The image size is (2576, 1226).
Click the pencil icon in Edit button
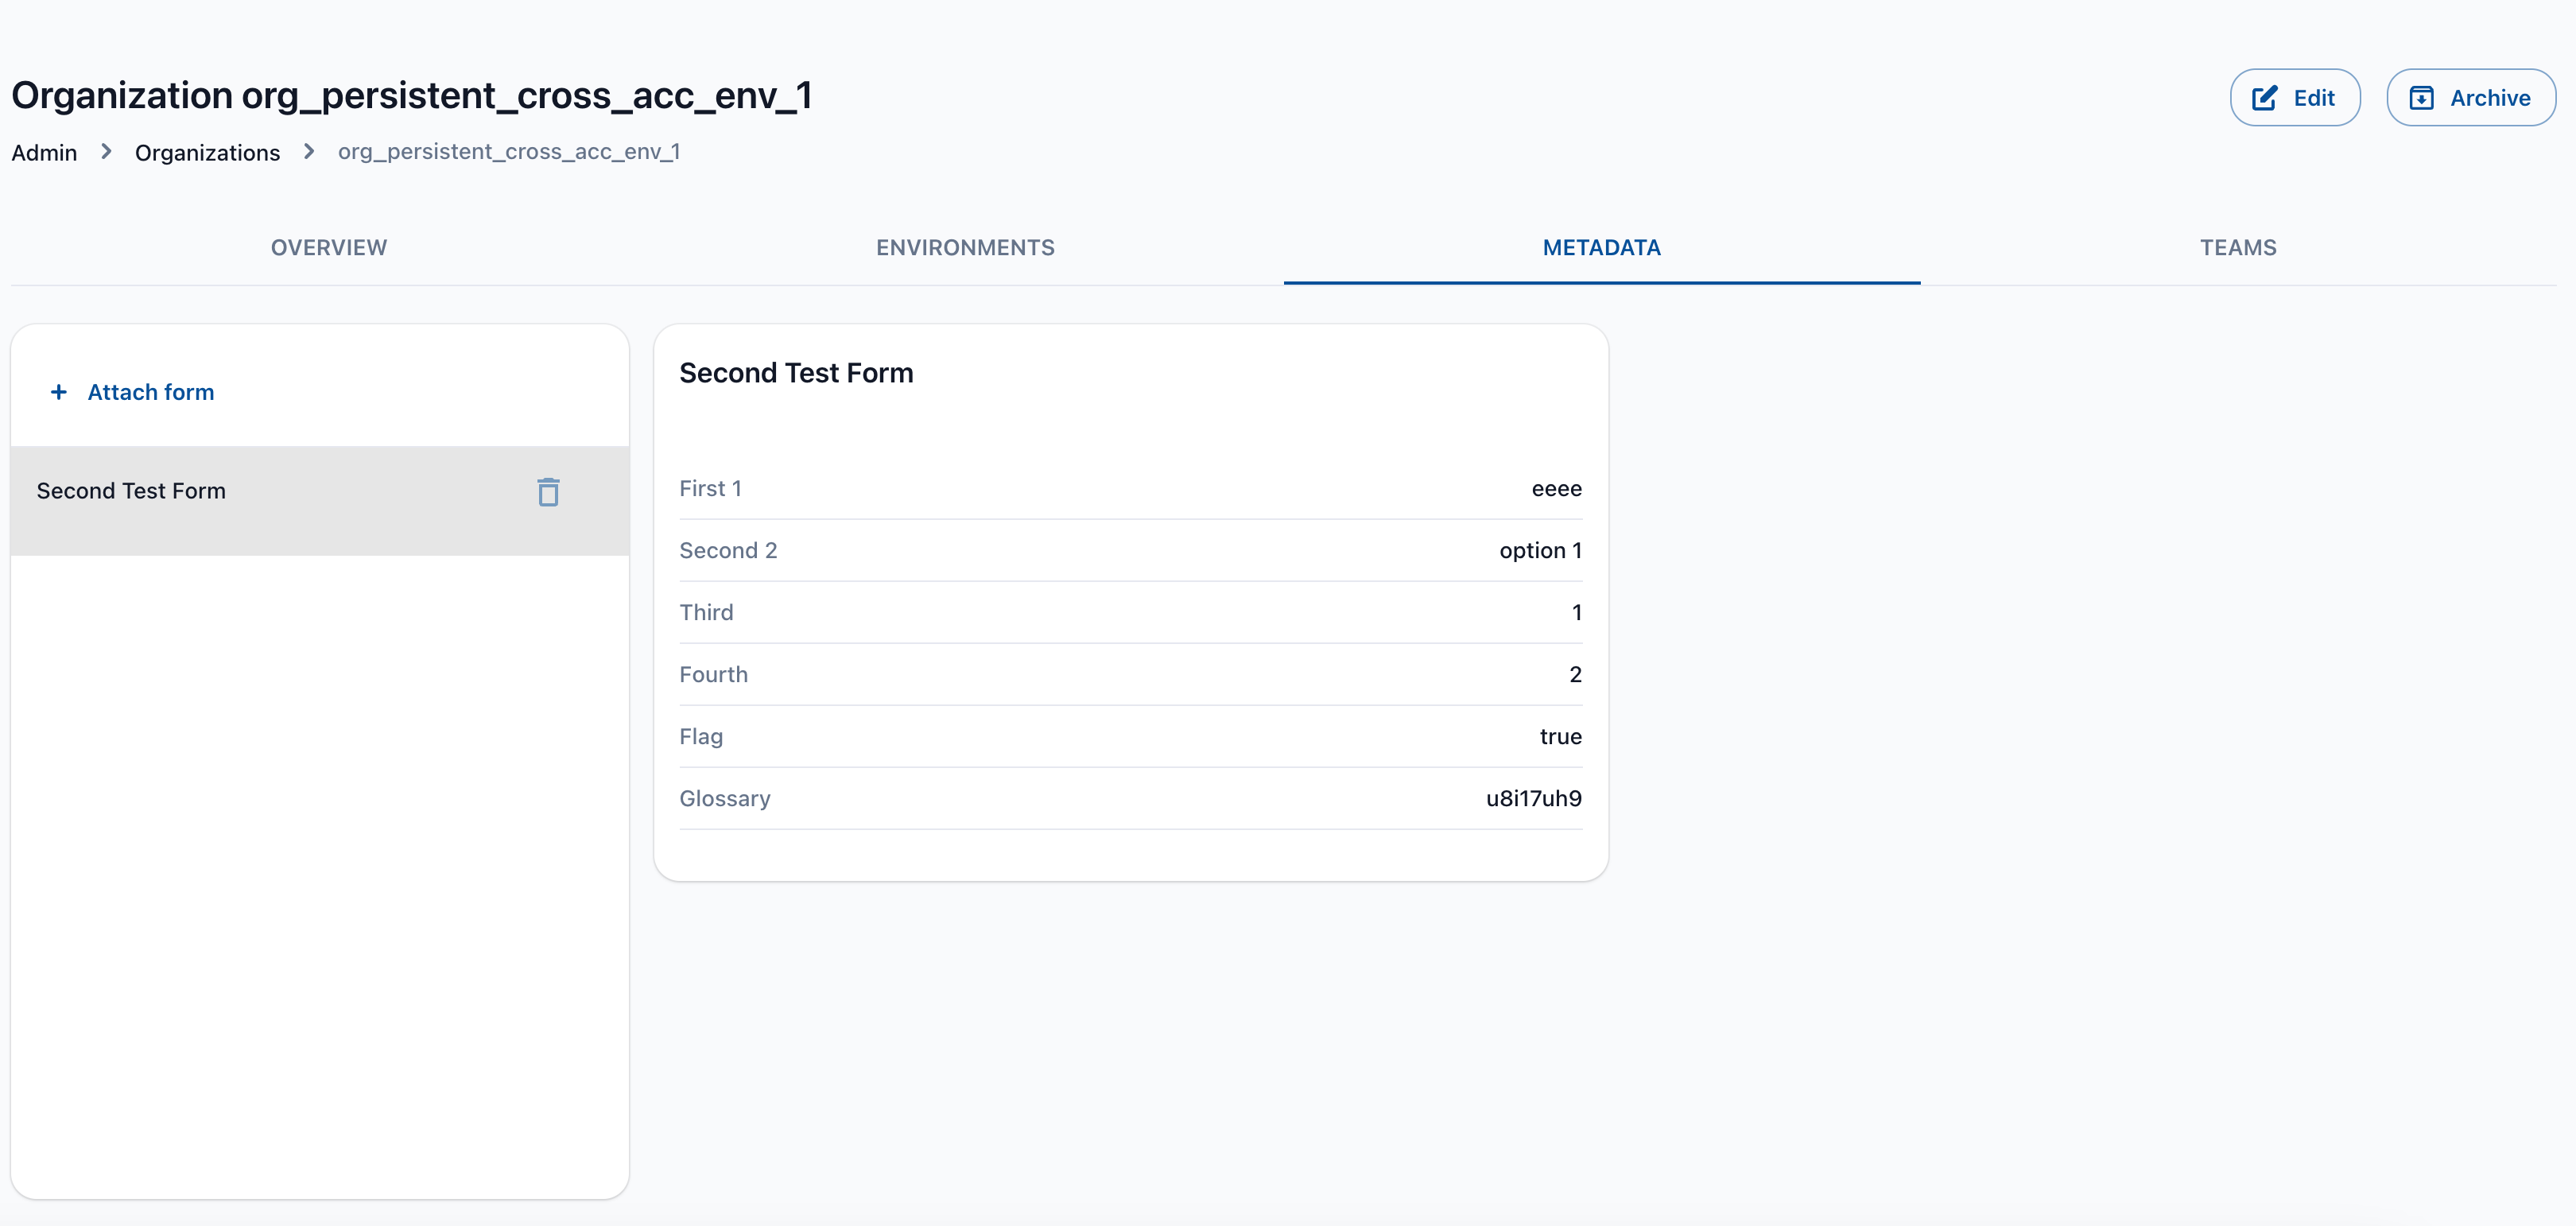point(2264,98)
